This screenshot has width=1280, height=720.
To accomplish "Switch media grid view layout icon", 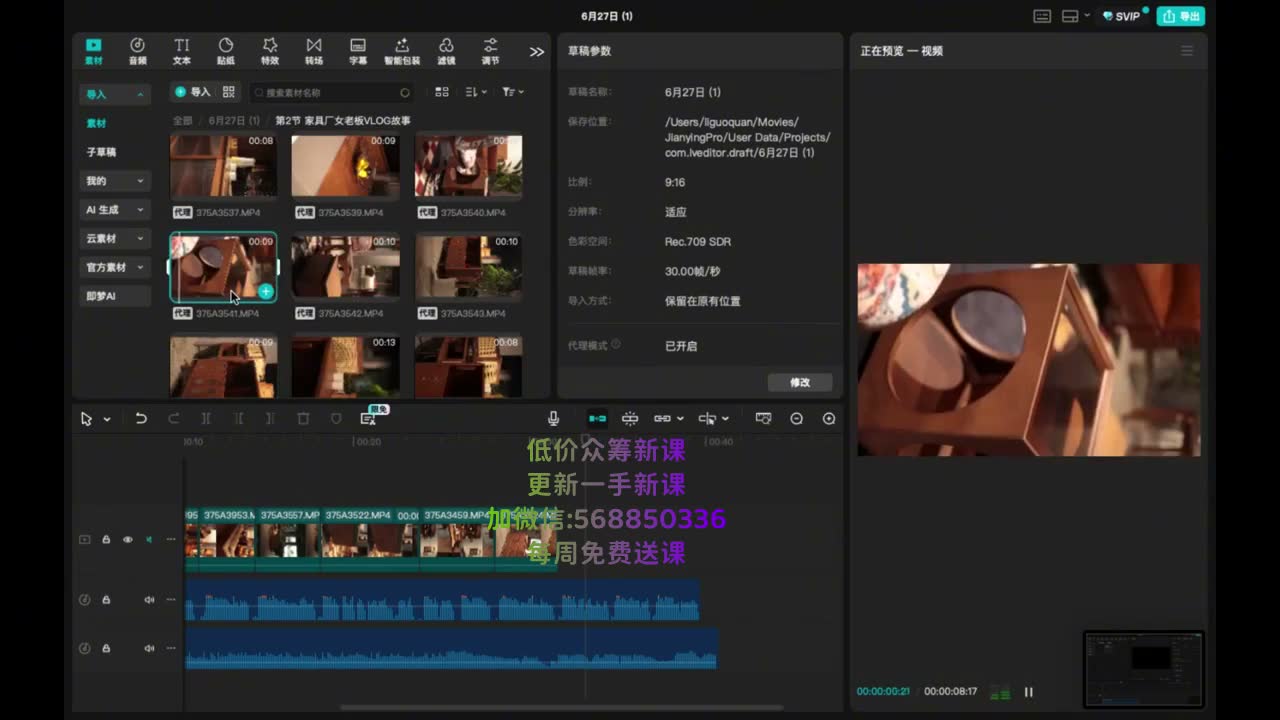I will coord(442,92).
